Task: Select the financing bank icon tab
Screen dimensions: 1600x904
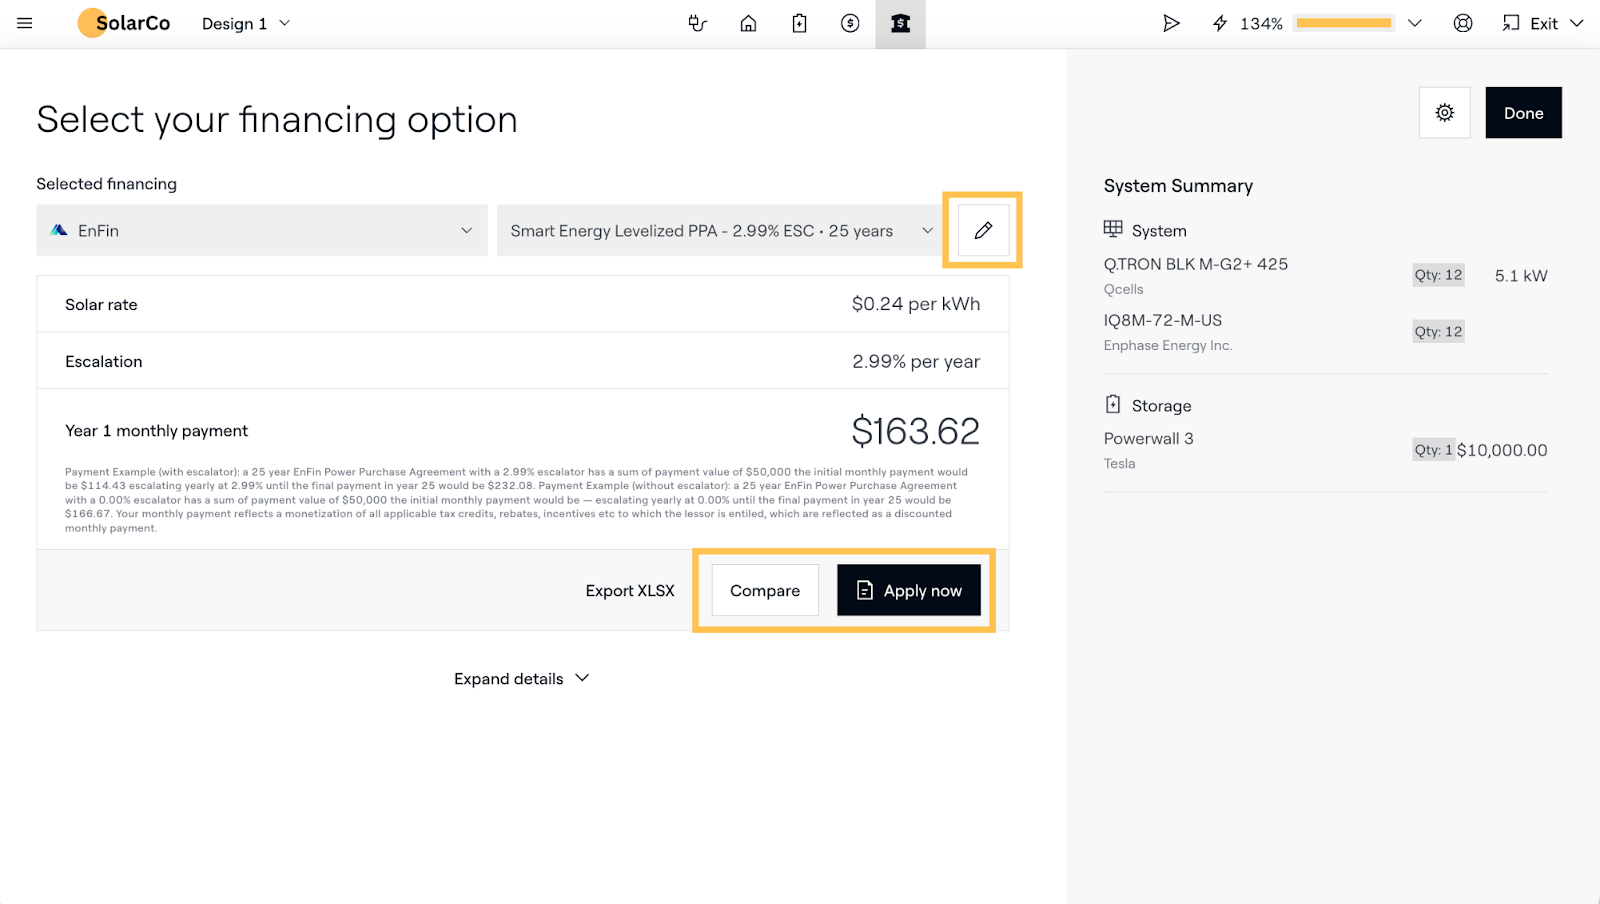Action: point(901,23)
